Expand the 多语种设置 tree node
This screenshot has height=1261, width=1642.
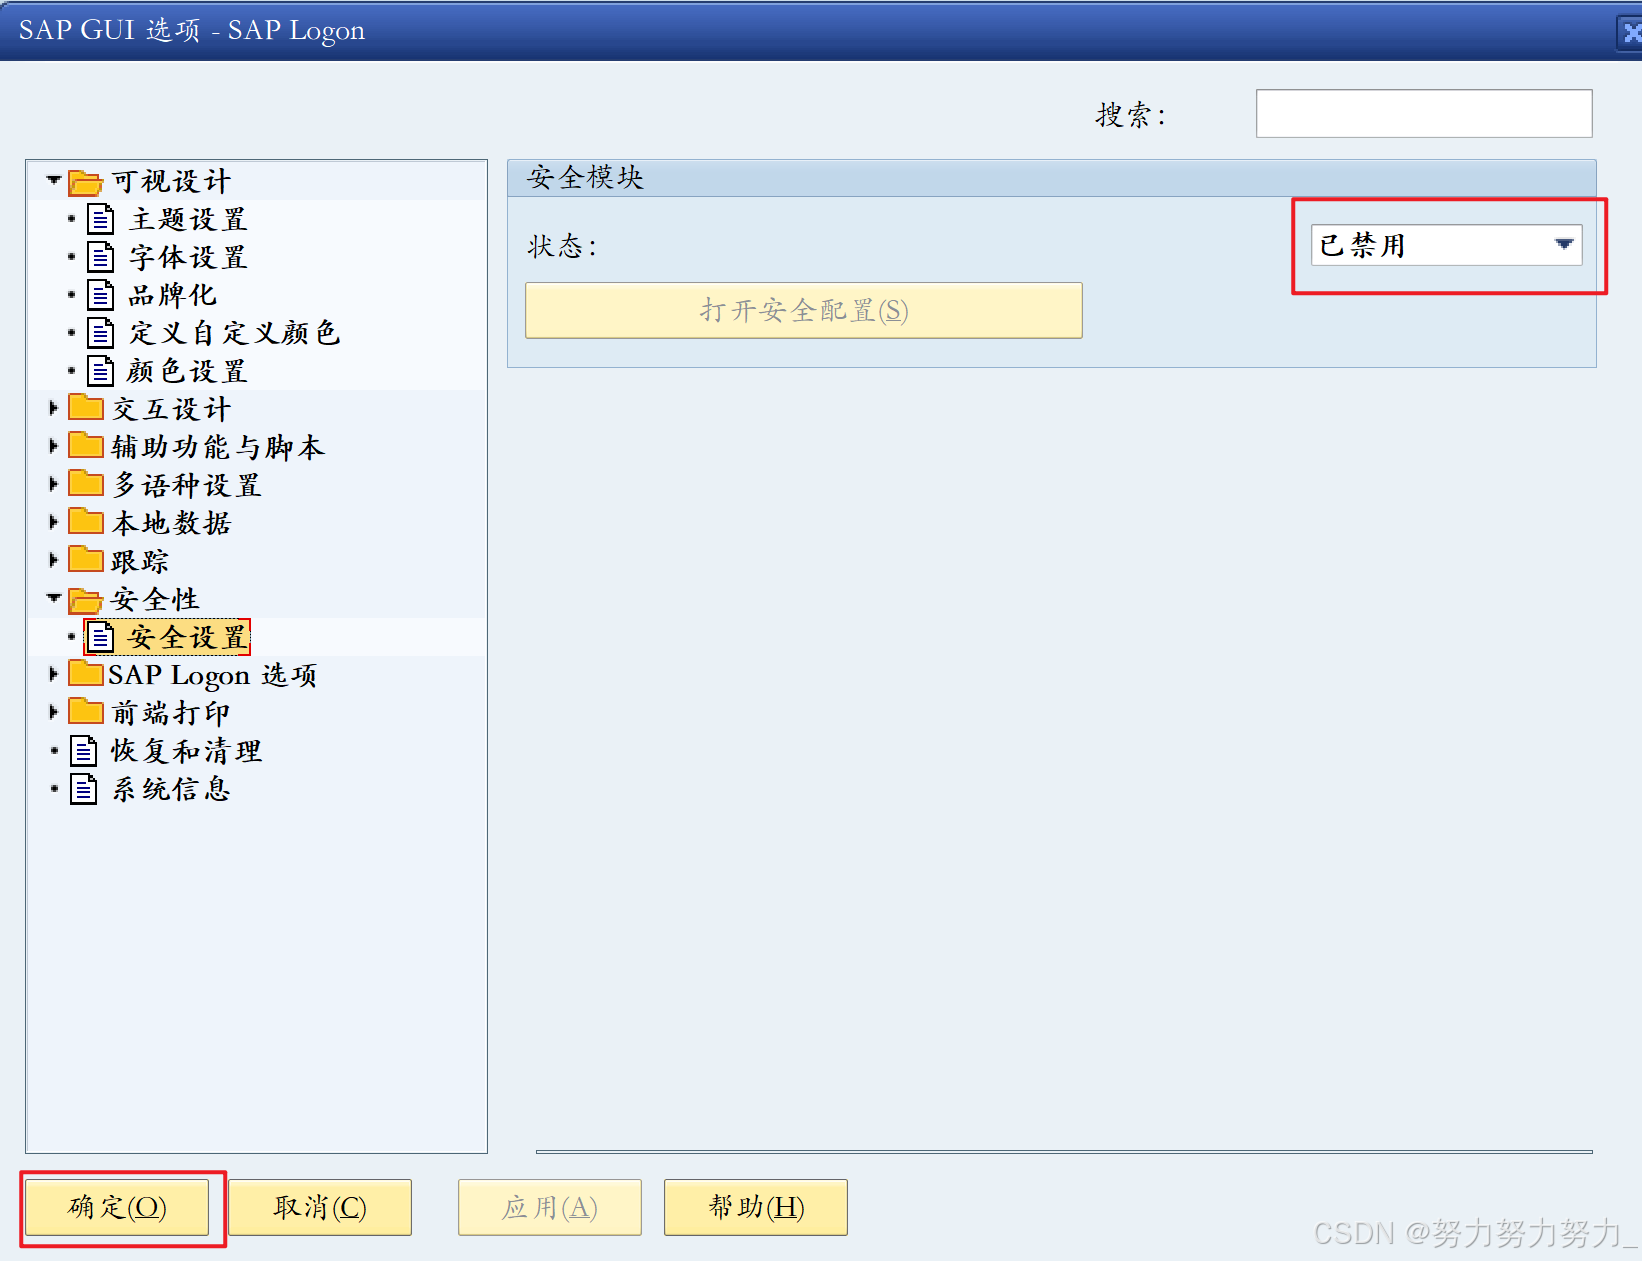(x=54, y=484)
